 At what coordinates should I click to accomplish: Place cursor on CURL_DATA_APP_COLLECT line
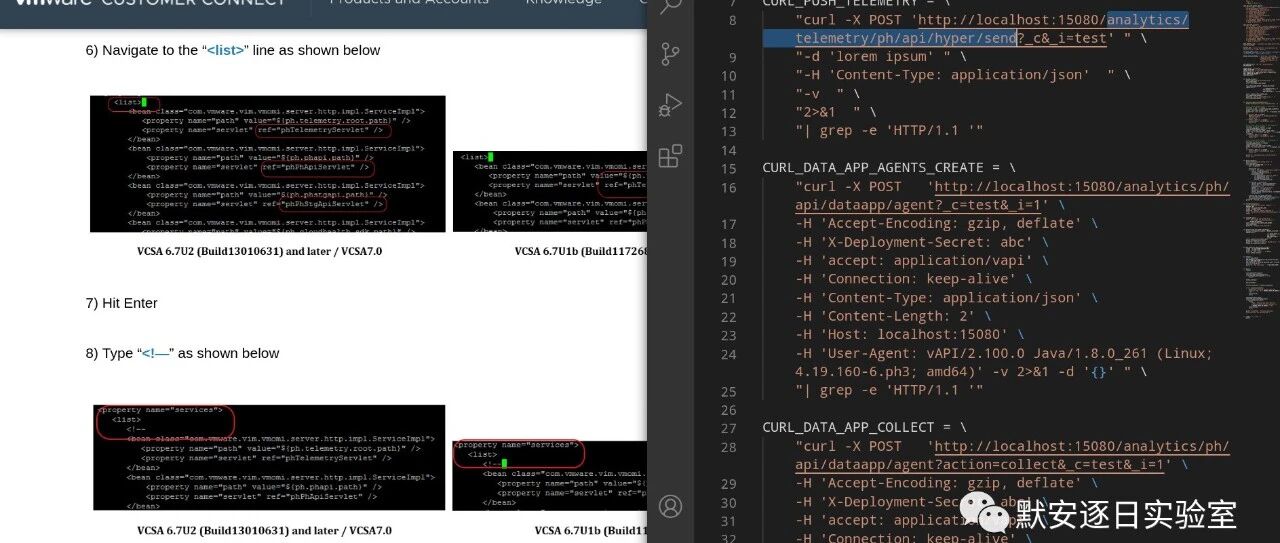pos(864,427)
